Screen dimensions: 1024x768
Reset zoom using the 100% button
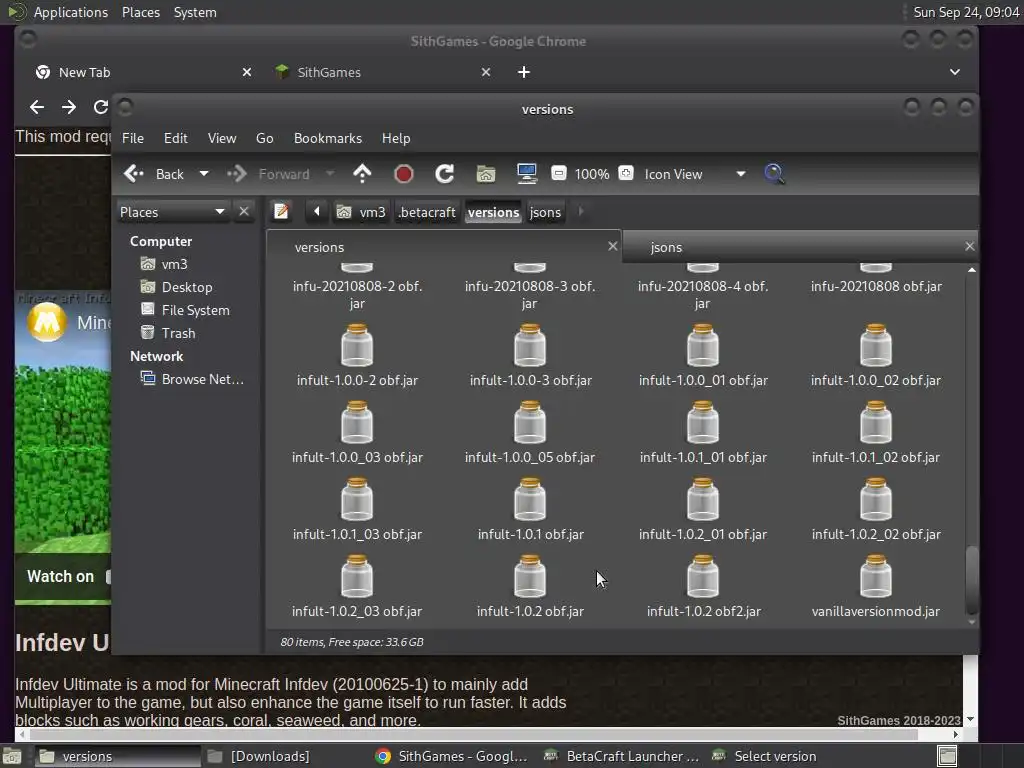[x=592, y=174]
